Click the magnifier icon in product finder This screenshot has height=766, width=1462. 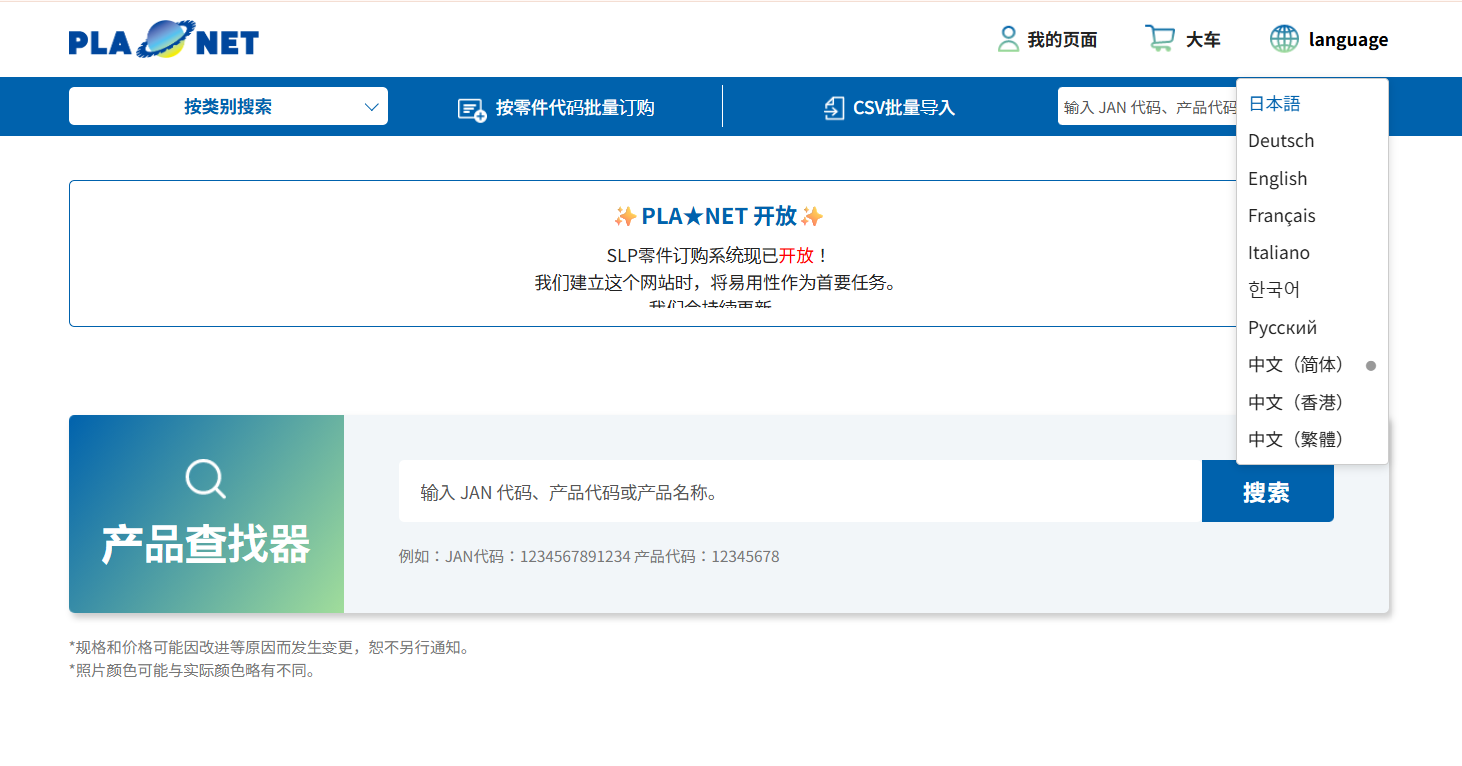pyautogui.click(x=205, y=478)
